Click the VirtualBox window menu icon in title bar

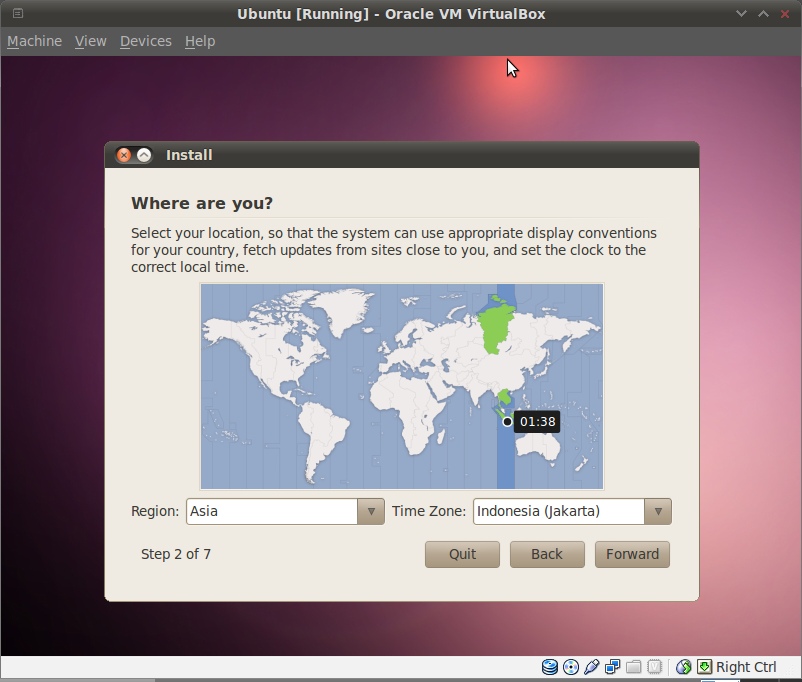click(18, 13)
